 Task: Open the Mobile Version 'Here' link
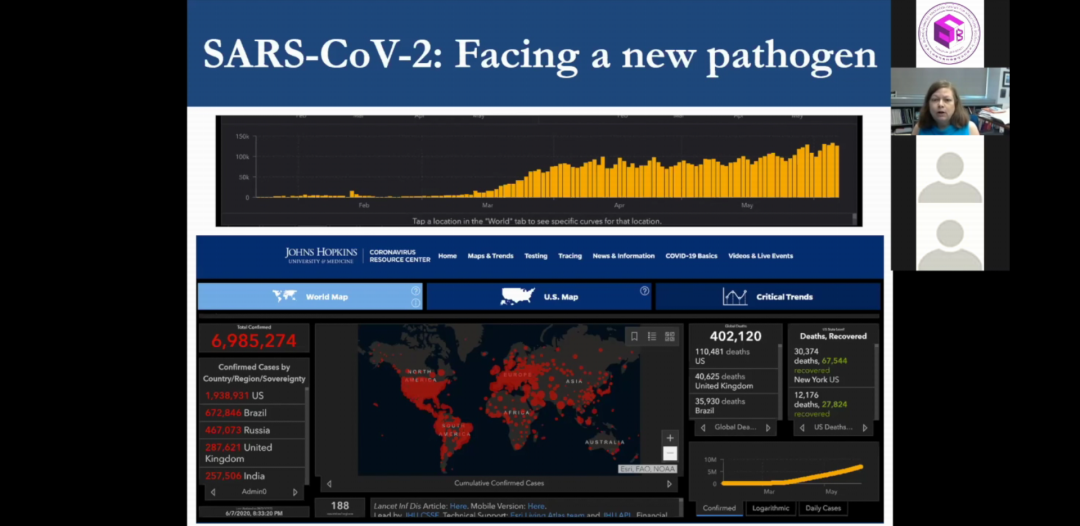click(x=536, y=506)
